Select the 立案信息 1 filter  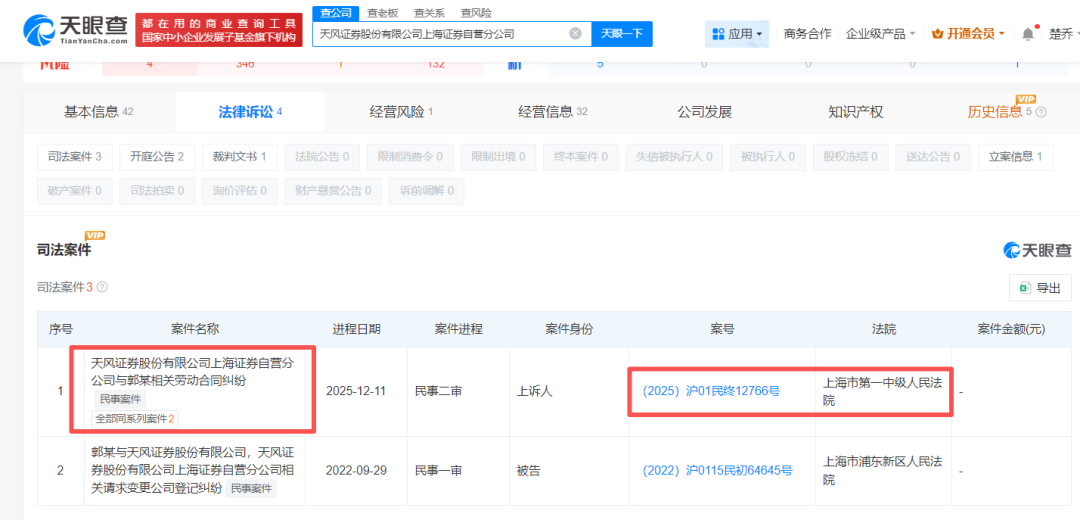[x=1015, y=156]
